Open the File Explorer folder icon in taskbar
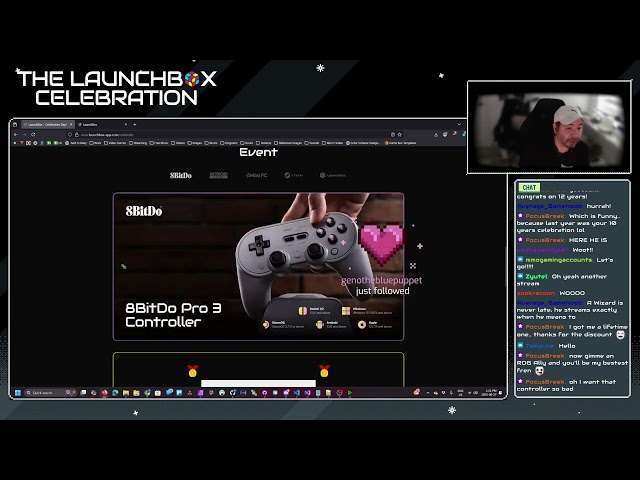640x480 pixels. click(x=126, y=393)
